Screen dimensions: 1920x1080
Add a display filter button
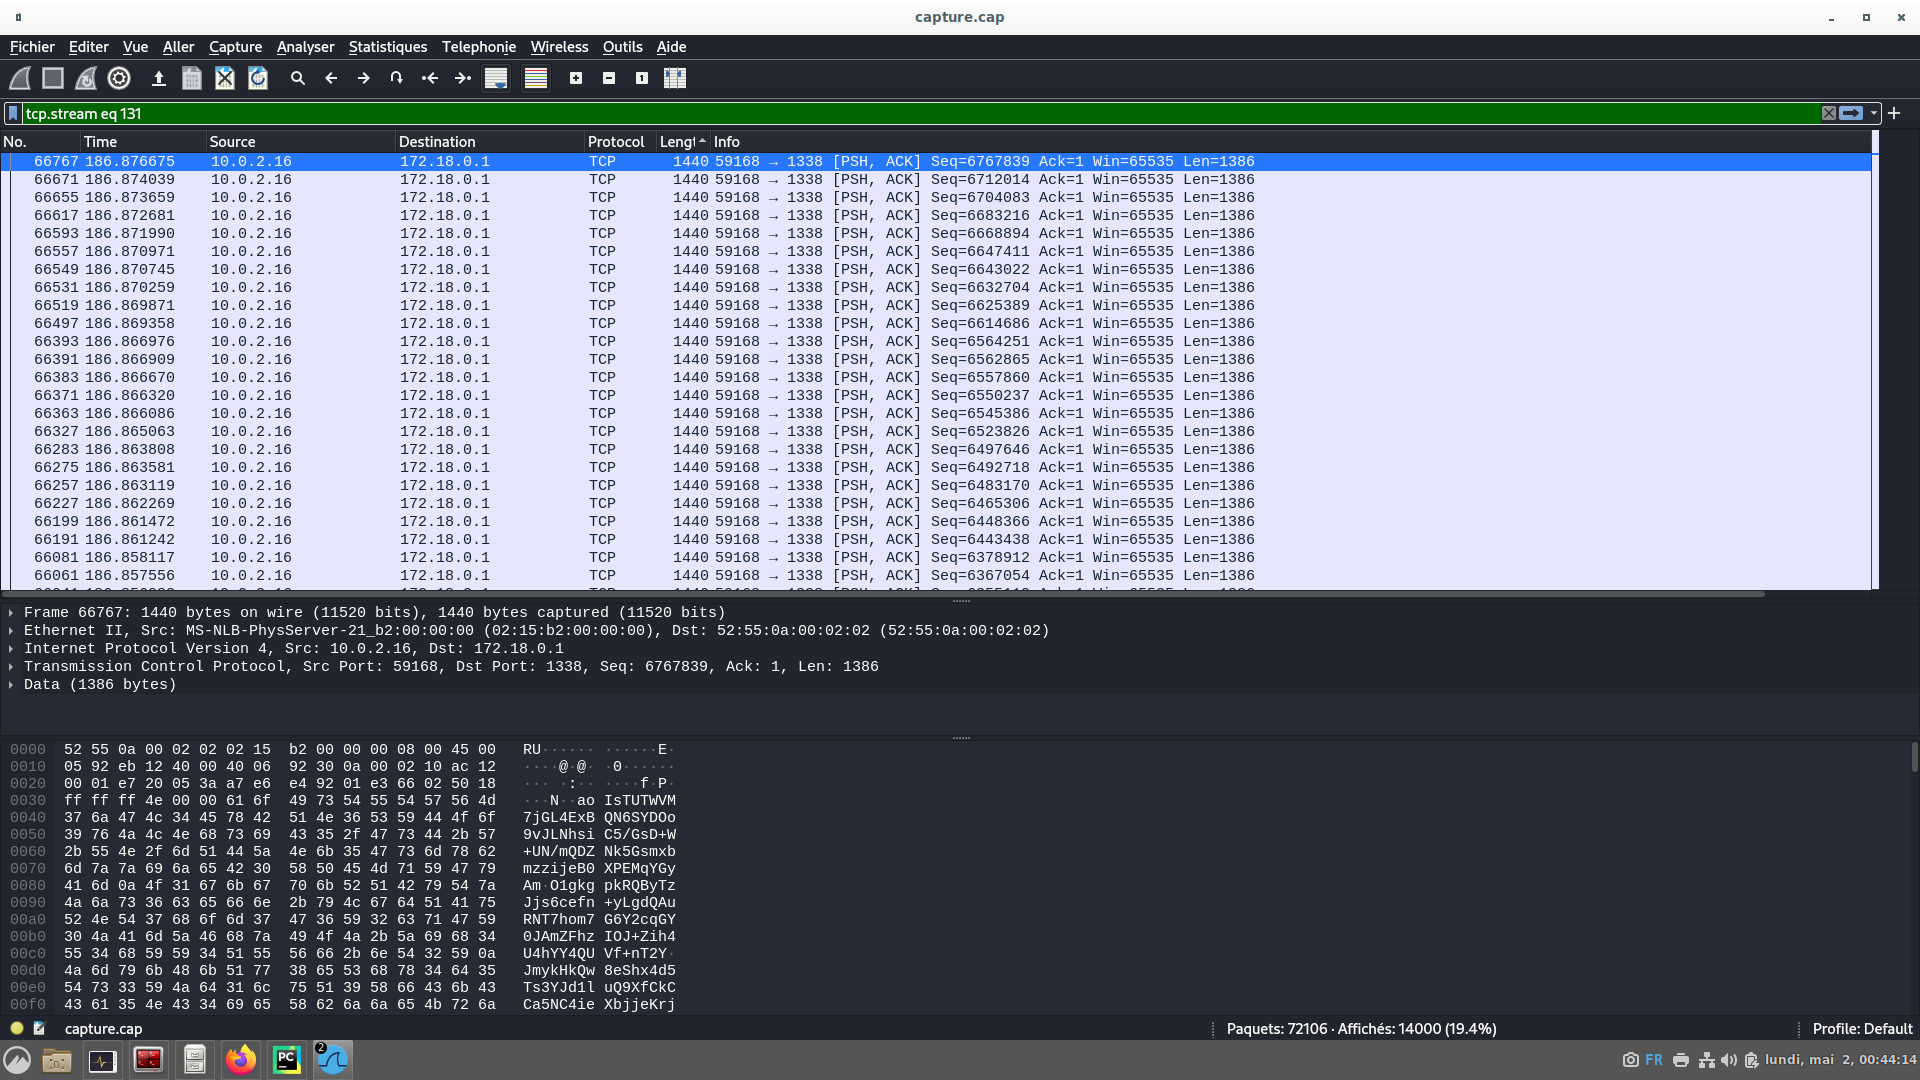click(1894, 114)
